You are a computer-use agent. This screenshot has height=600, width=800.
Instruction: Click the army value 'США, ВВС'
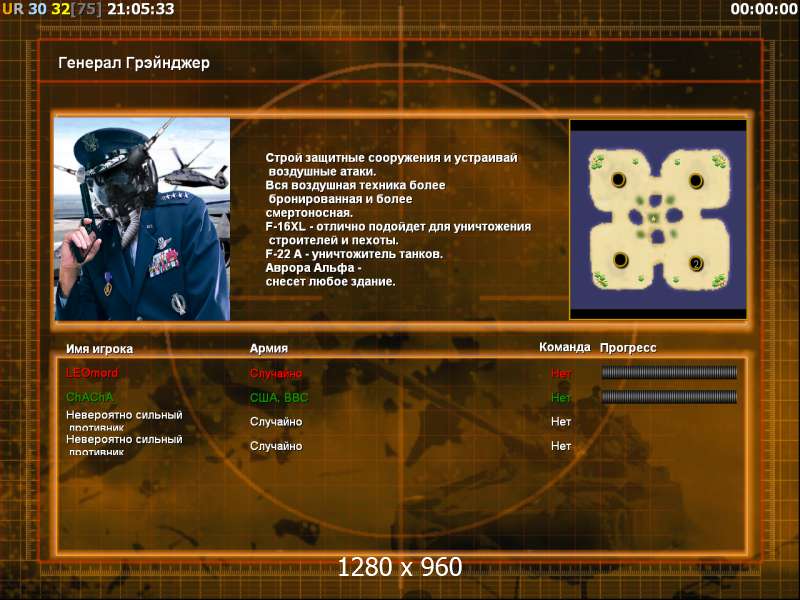point(279,397)
